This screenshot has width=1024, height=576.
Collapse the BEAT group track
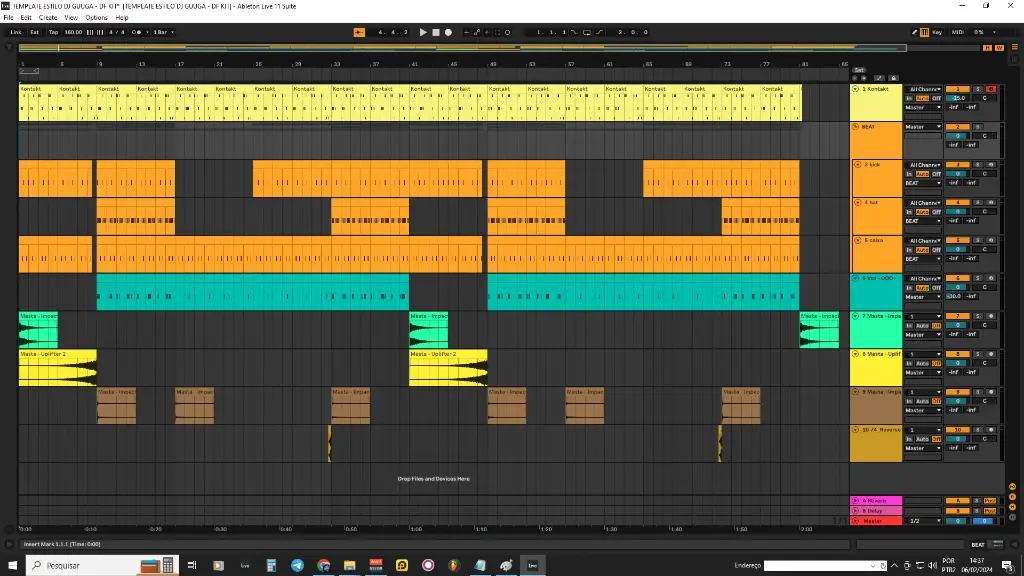[856, 127]
